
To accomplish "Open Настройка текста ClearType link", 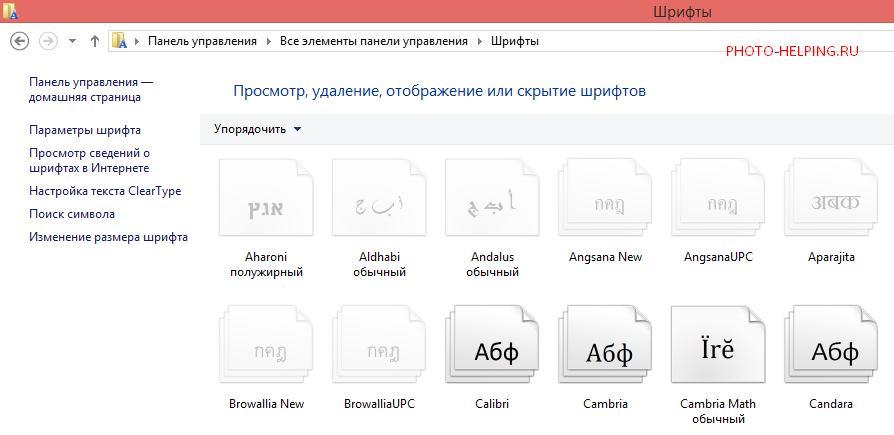I will tap(105, 191).
